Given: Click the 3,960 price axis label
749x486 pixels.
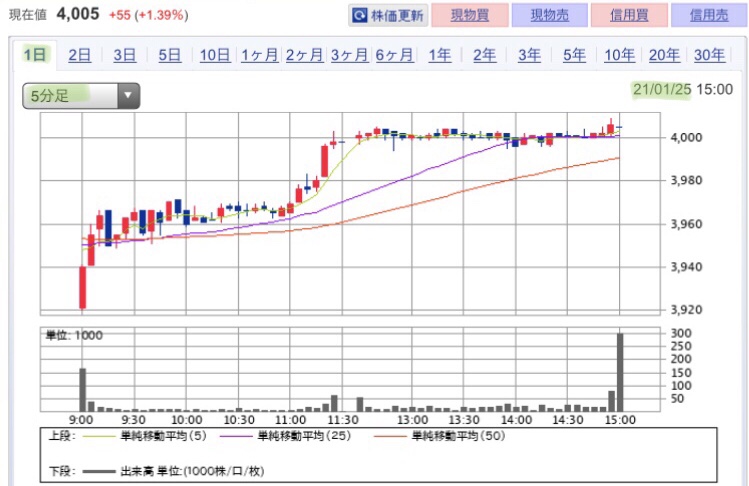Looking at the screenshot, I should [686, 224].
